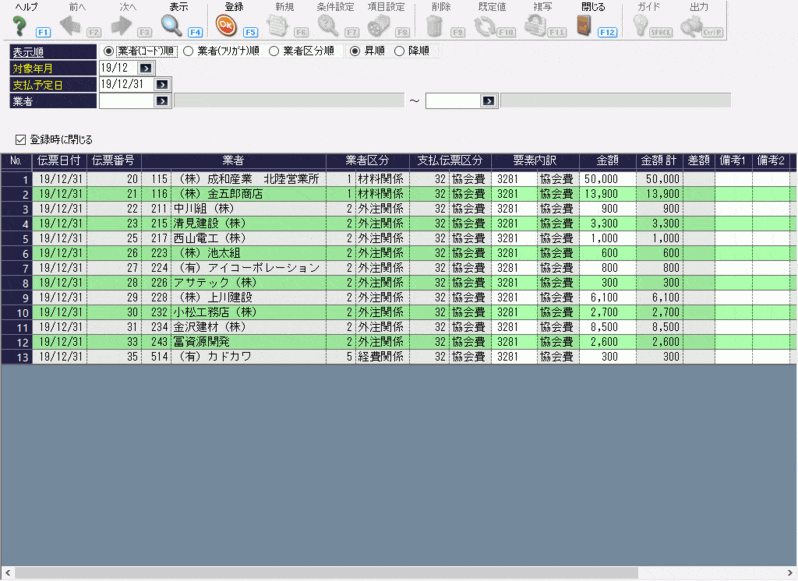This screenshot has height=581, width=798.
Task: Click the 金額 column header
Action: pos(607,160)
